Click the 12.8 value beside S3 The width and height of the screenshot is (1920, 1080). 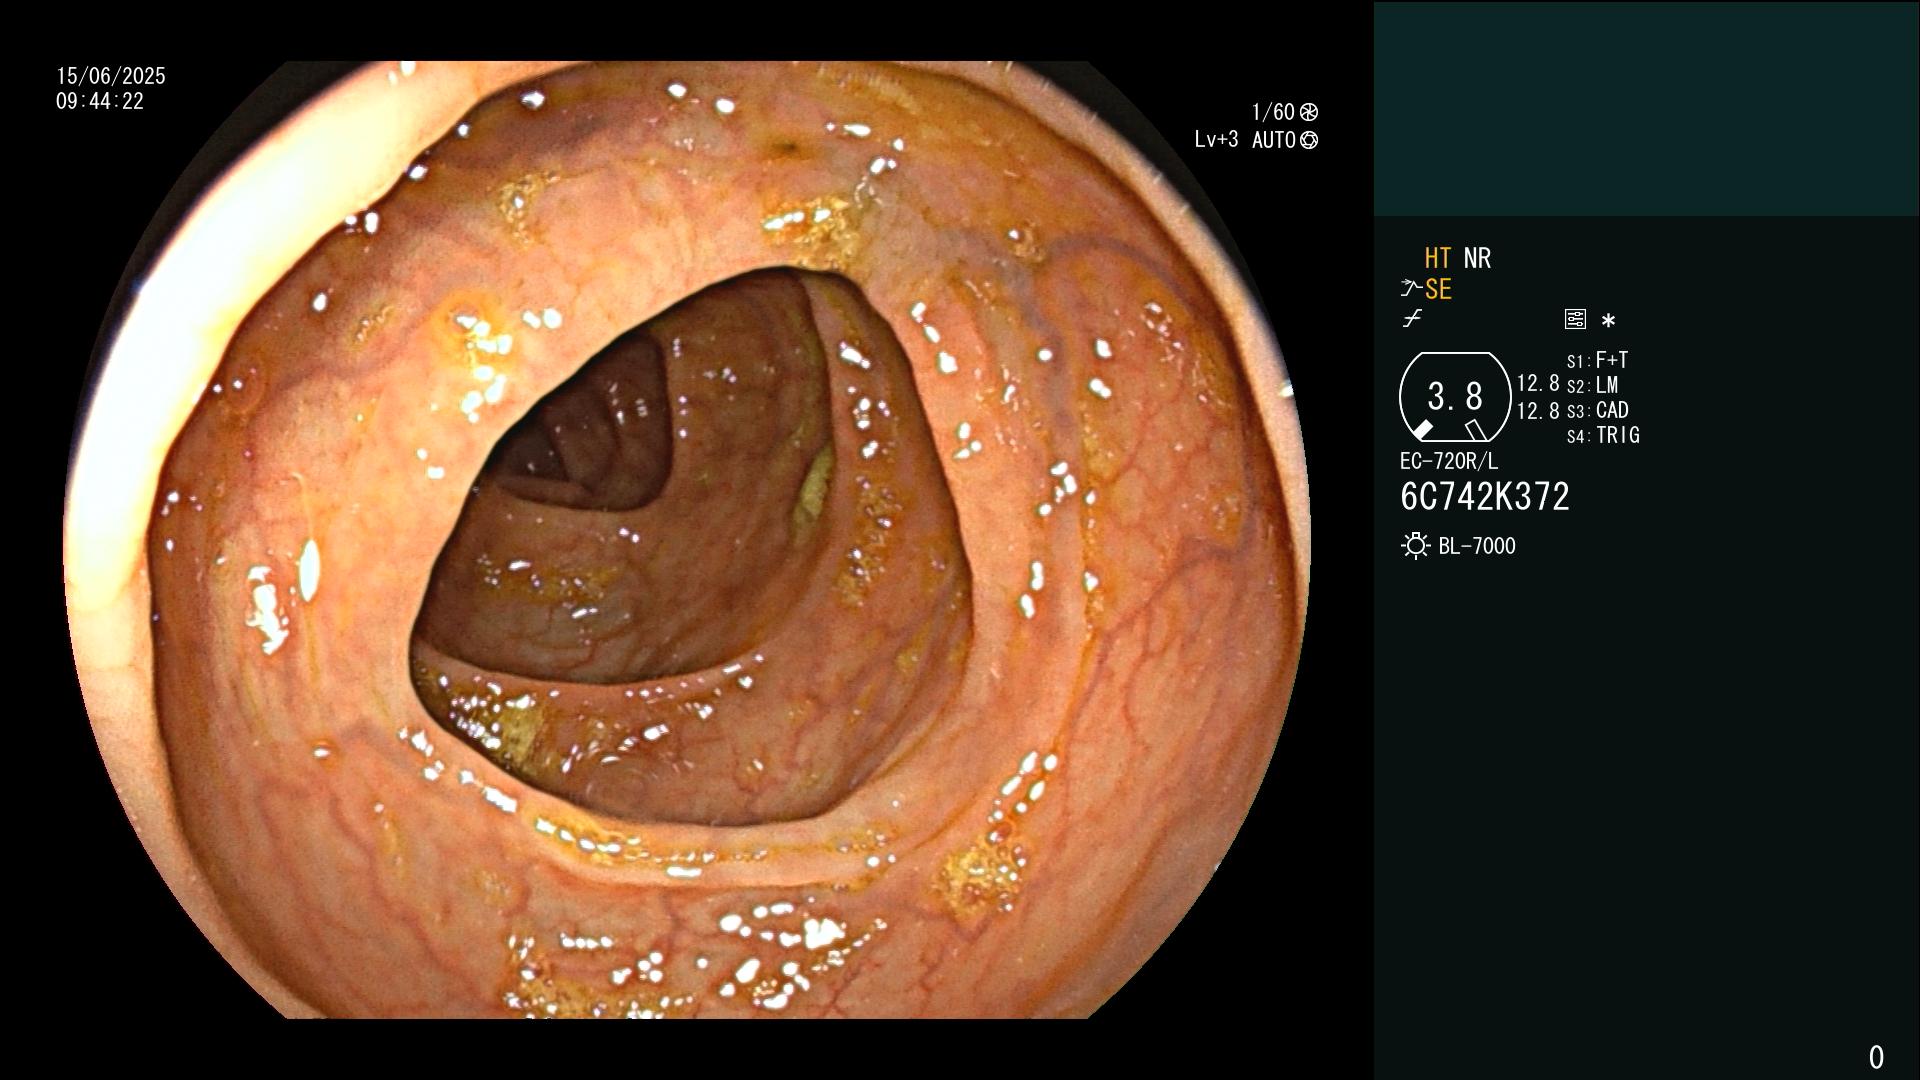pos(1538,410)
